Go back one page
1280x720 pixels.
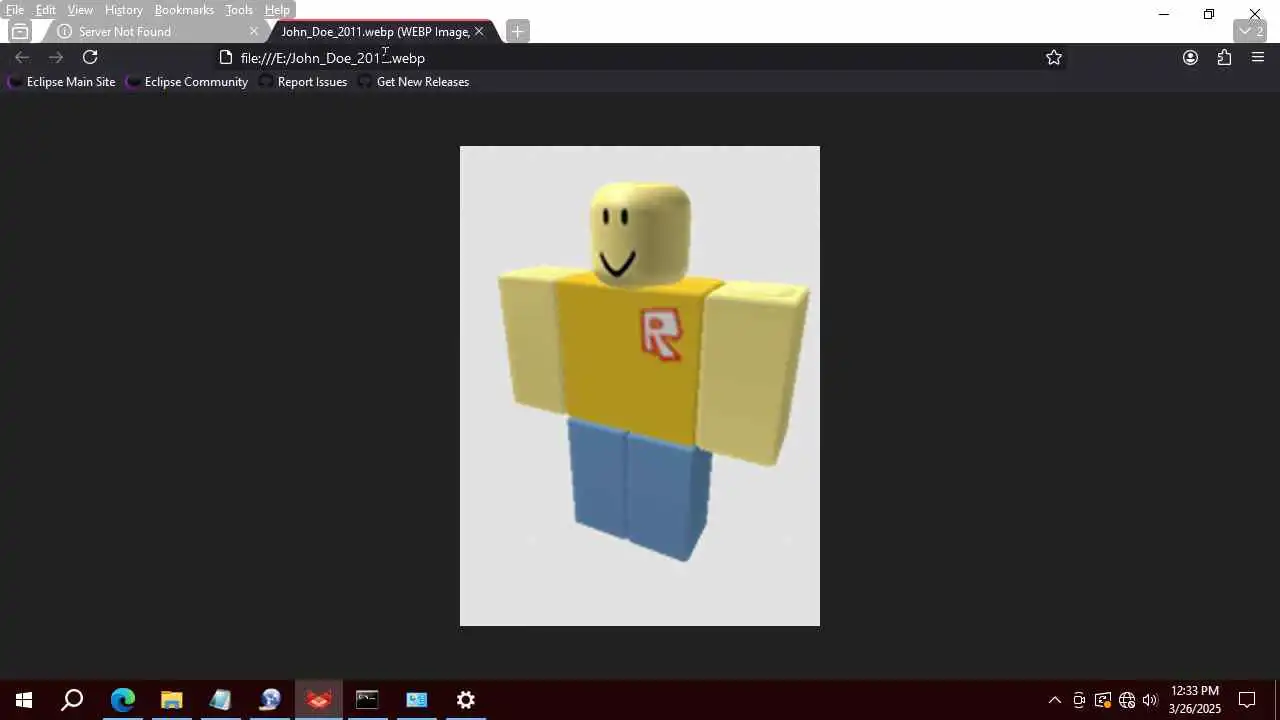(22, 58)
